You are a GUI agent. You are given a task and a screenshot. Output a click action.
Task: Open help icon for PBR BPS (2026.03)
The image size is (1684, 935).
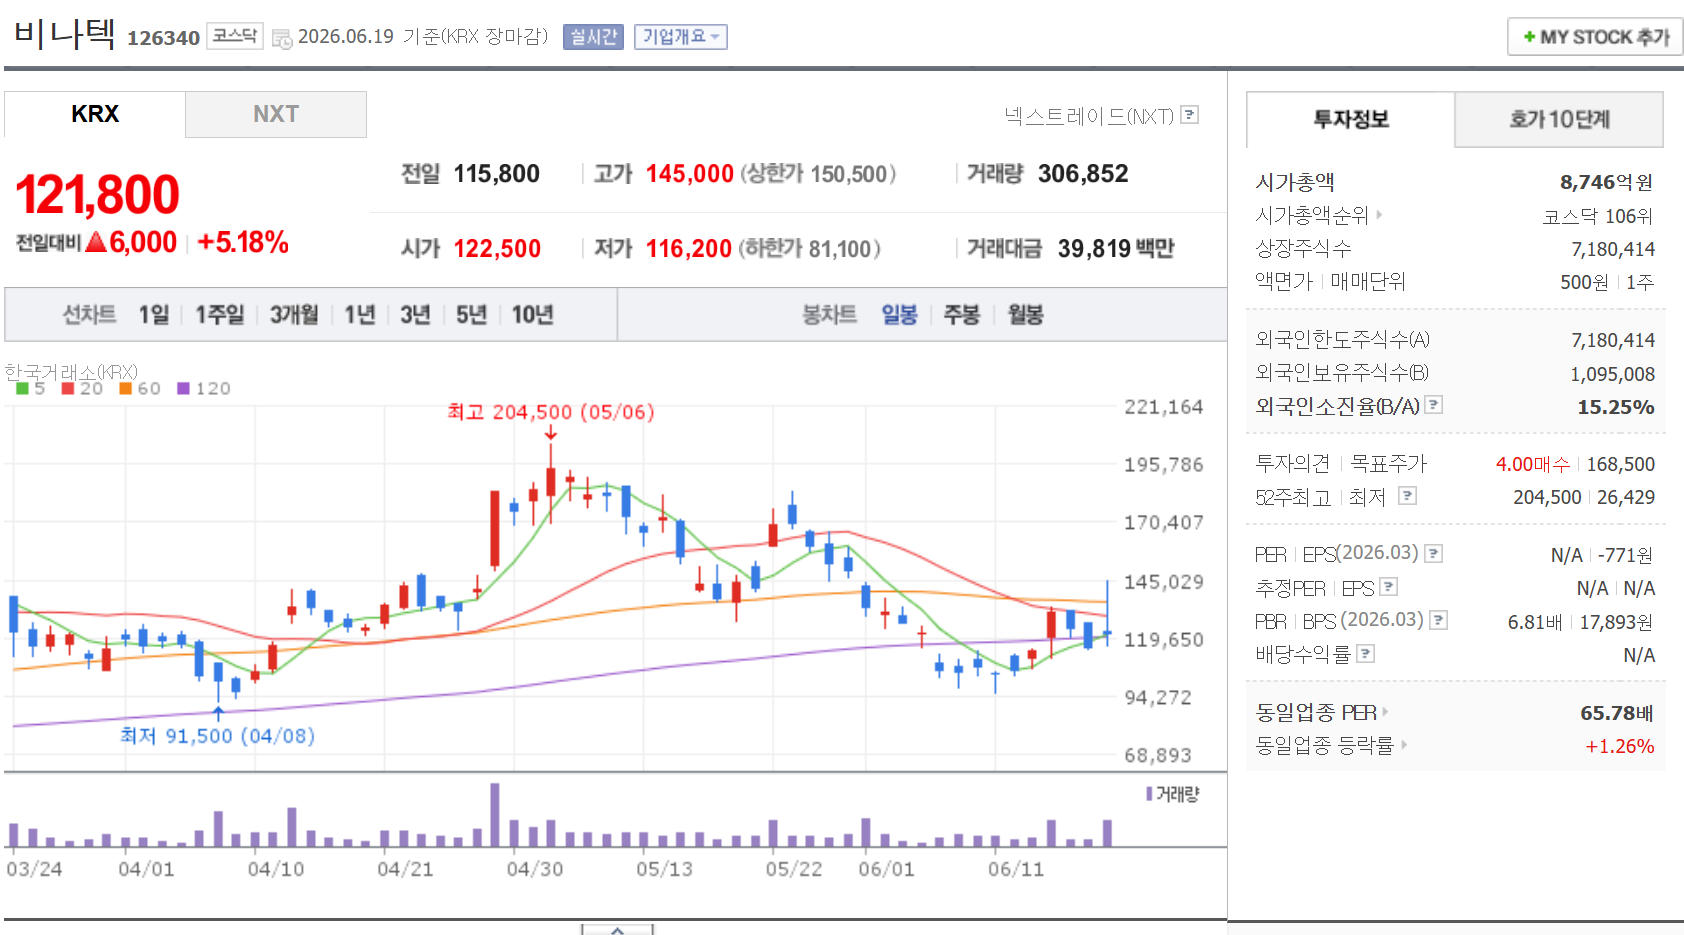click(x=1438, y=620)
